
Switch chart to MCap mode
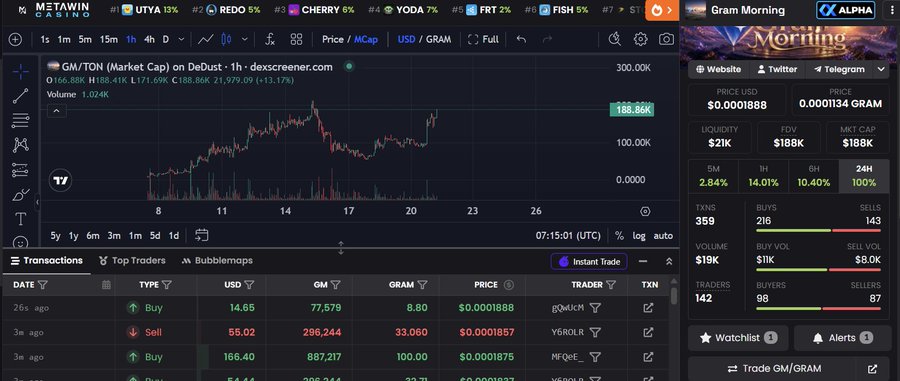(x=366, y=40)
